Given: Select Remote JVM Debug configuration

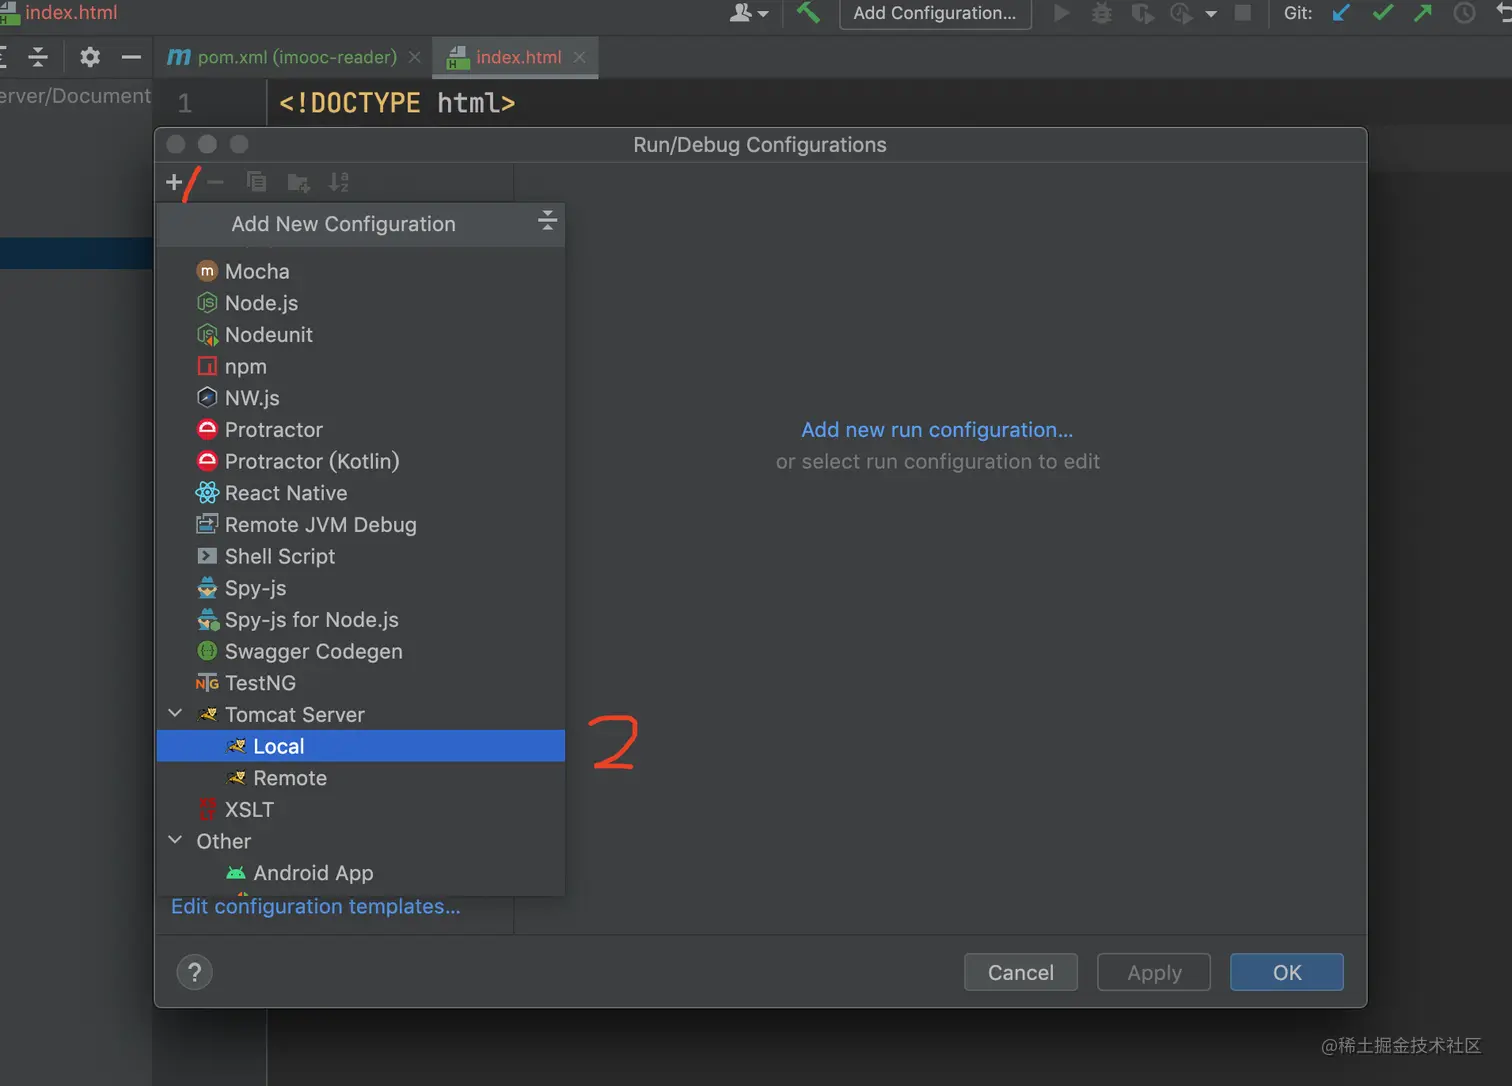Looking at the screenshot, I should click(x=361, y=525).
